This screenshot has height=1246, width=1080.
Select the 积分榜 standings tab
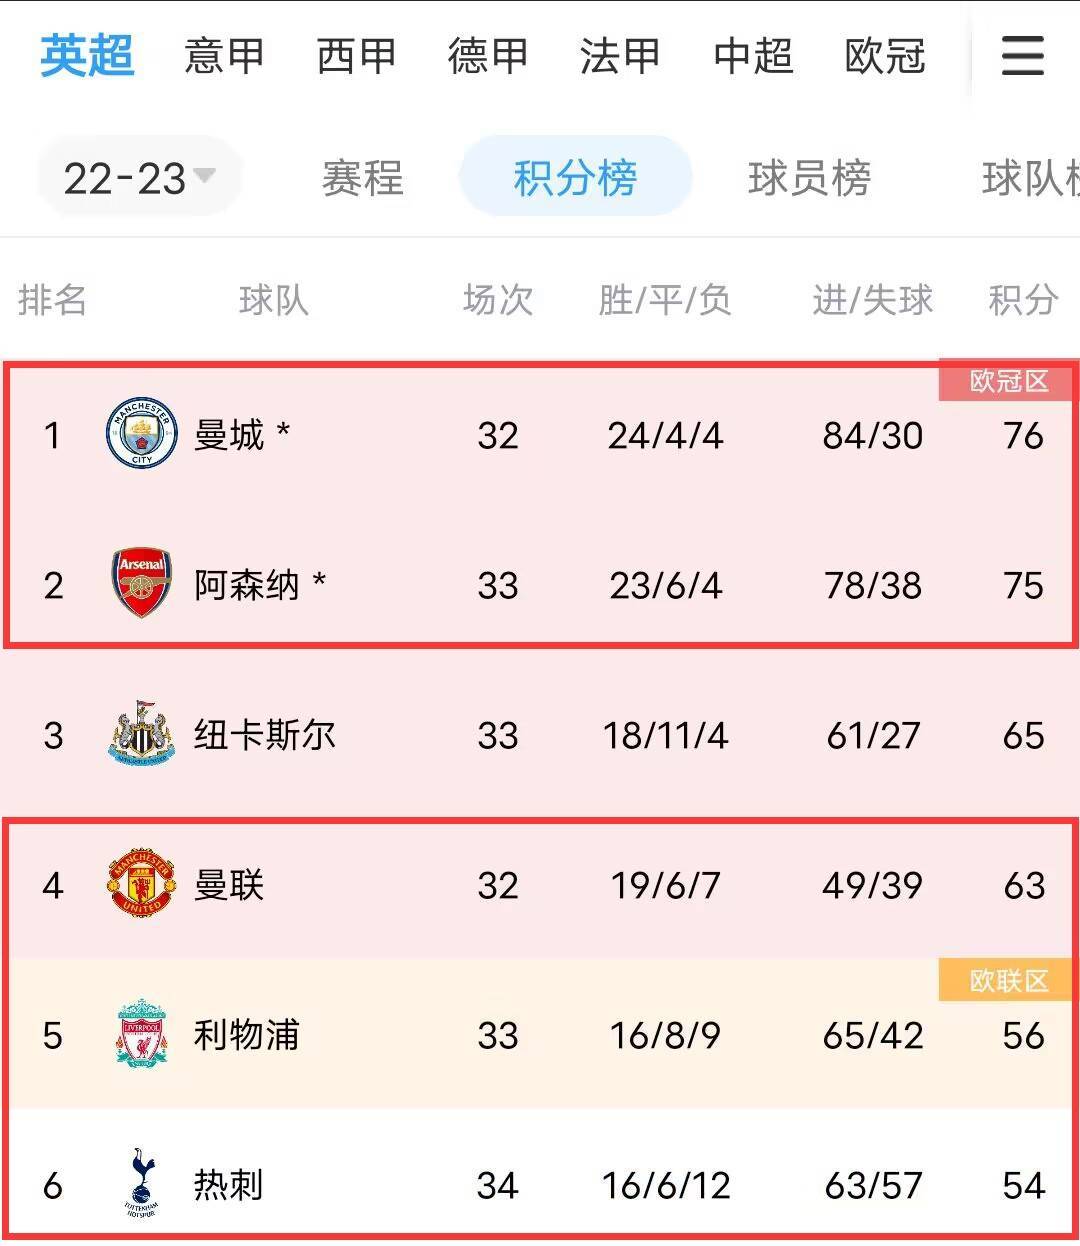[575, 178]
